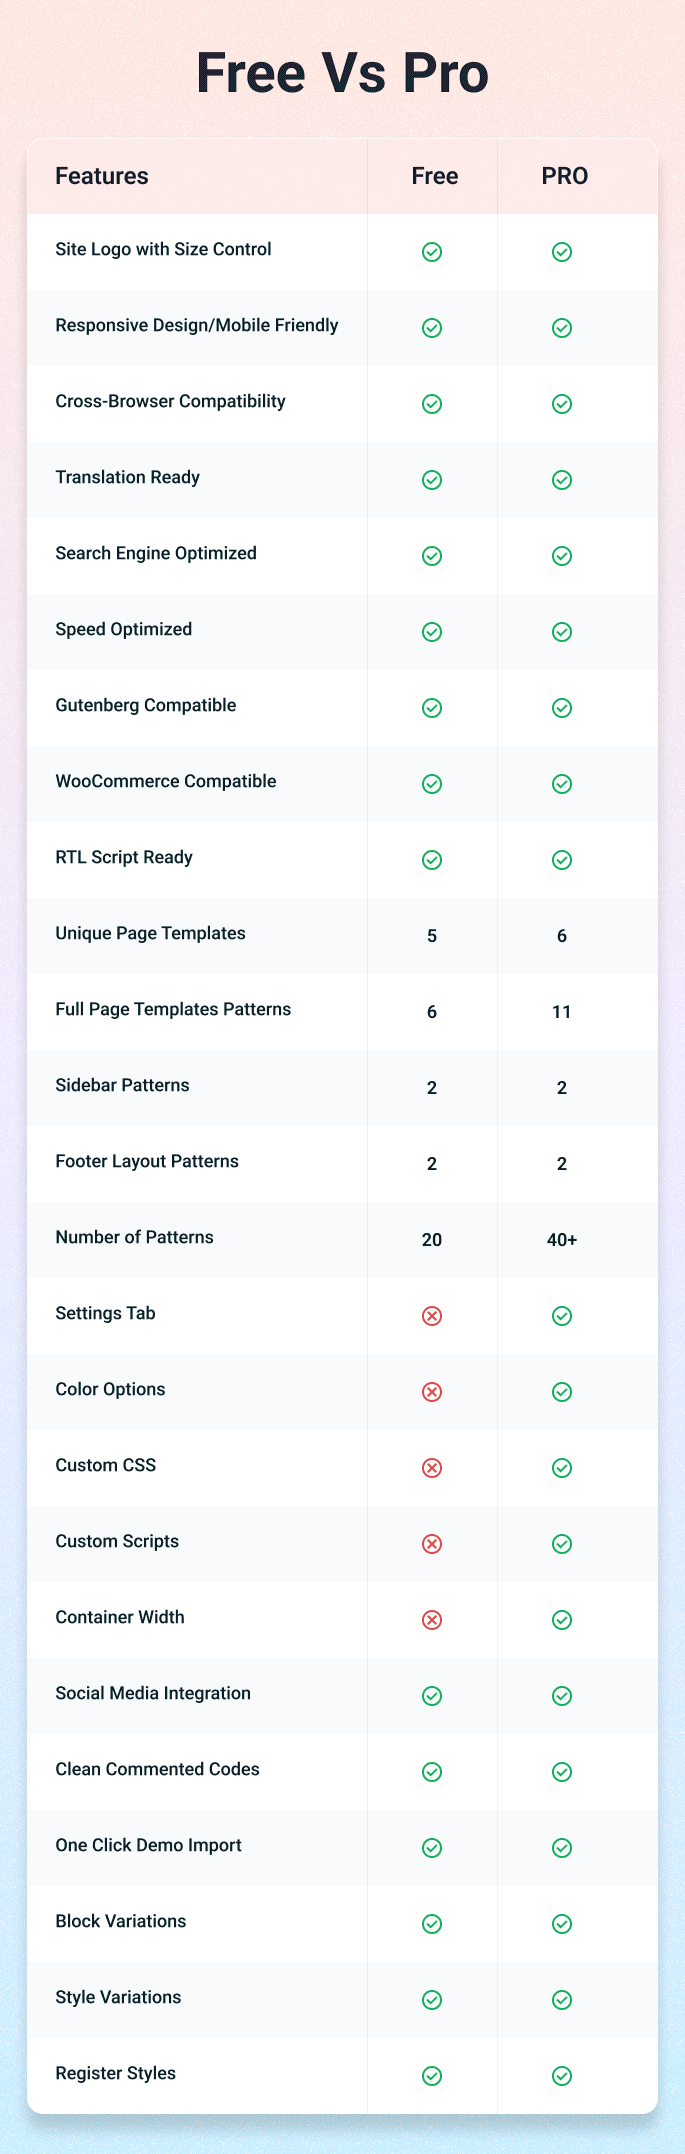Image resolution: width=685 pixels, height=2154 pixels.
Task: Click the Site Logo with Size Control label
Action: click(163, 249)
